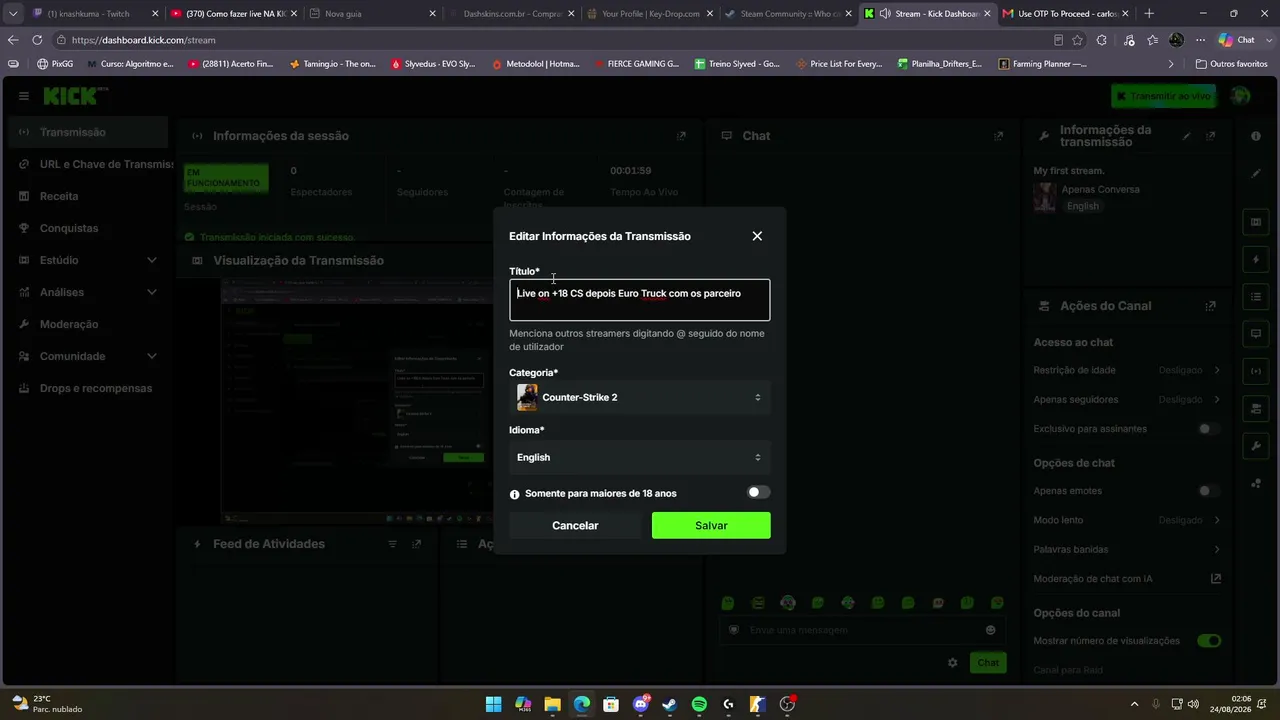This screenshot has width=1280, height=720.
Task: Click the Cancelar button
Action: (575, 525)
